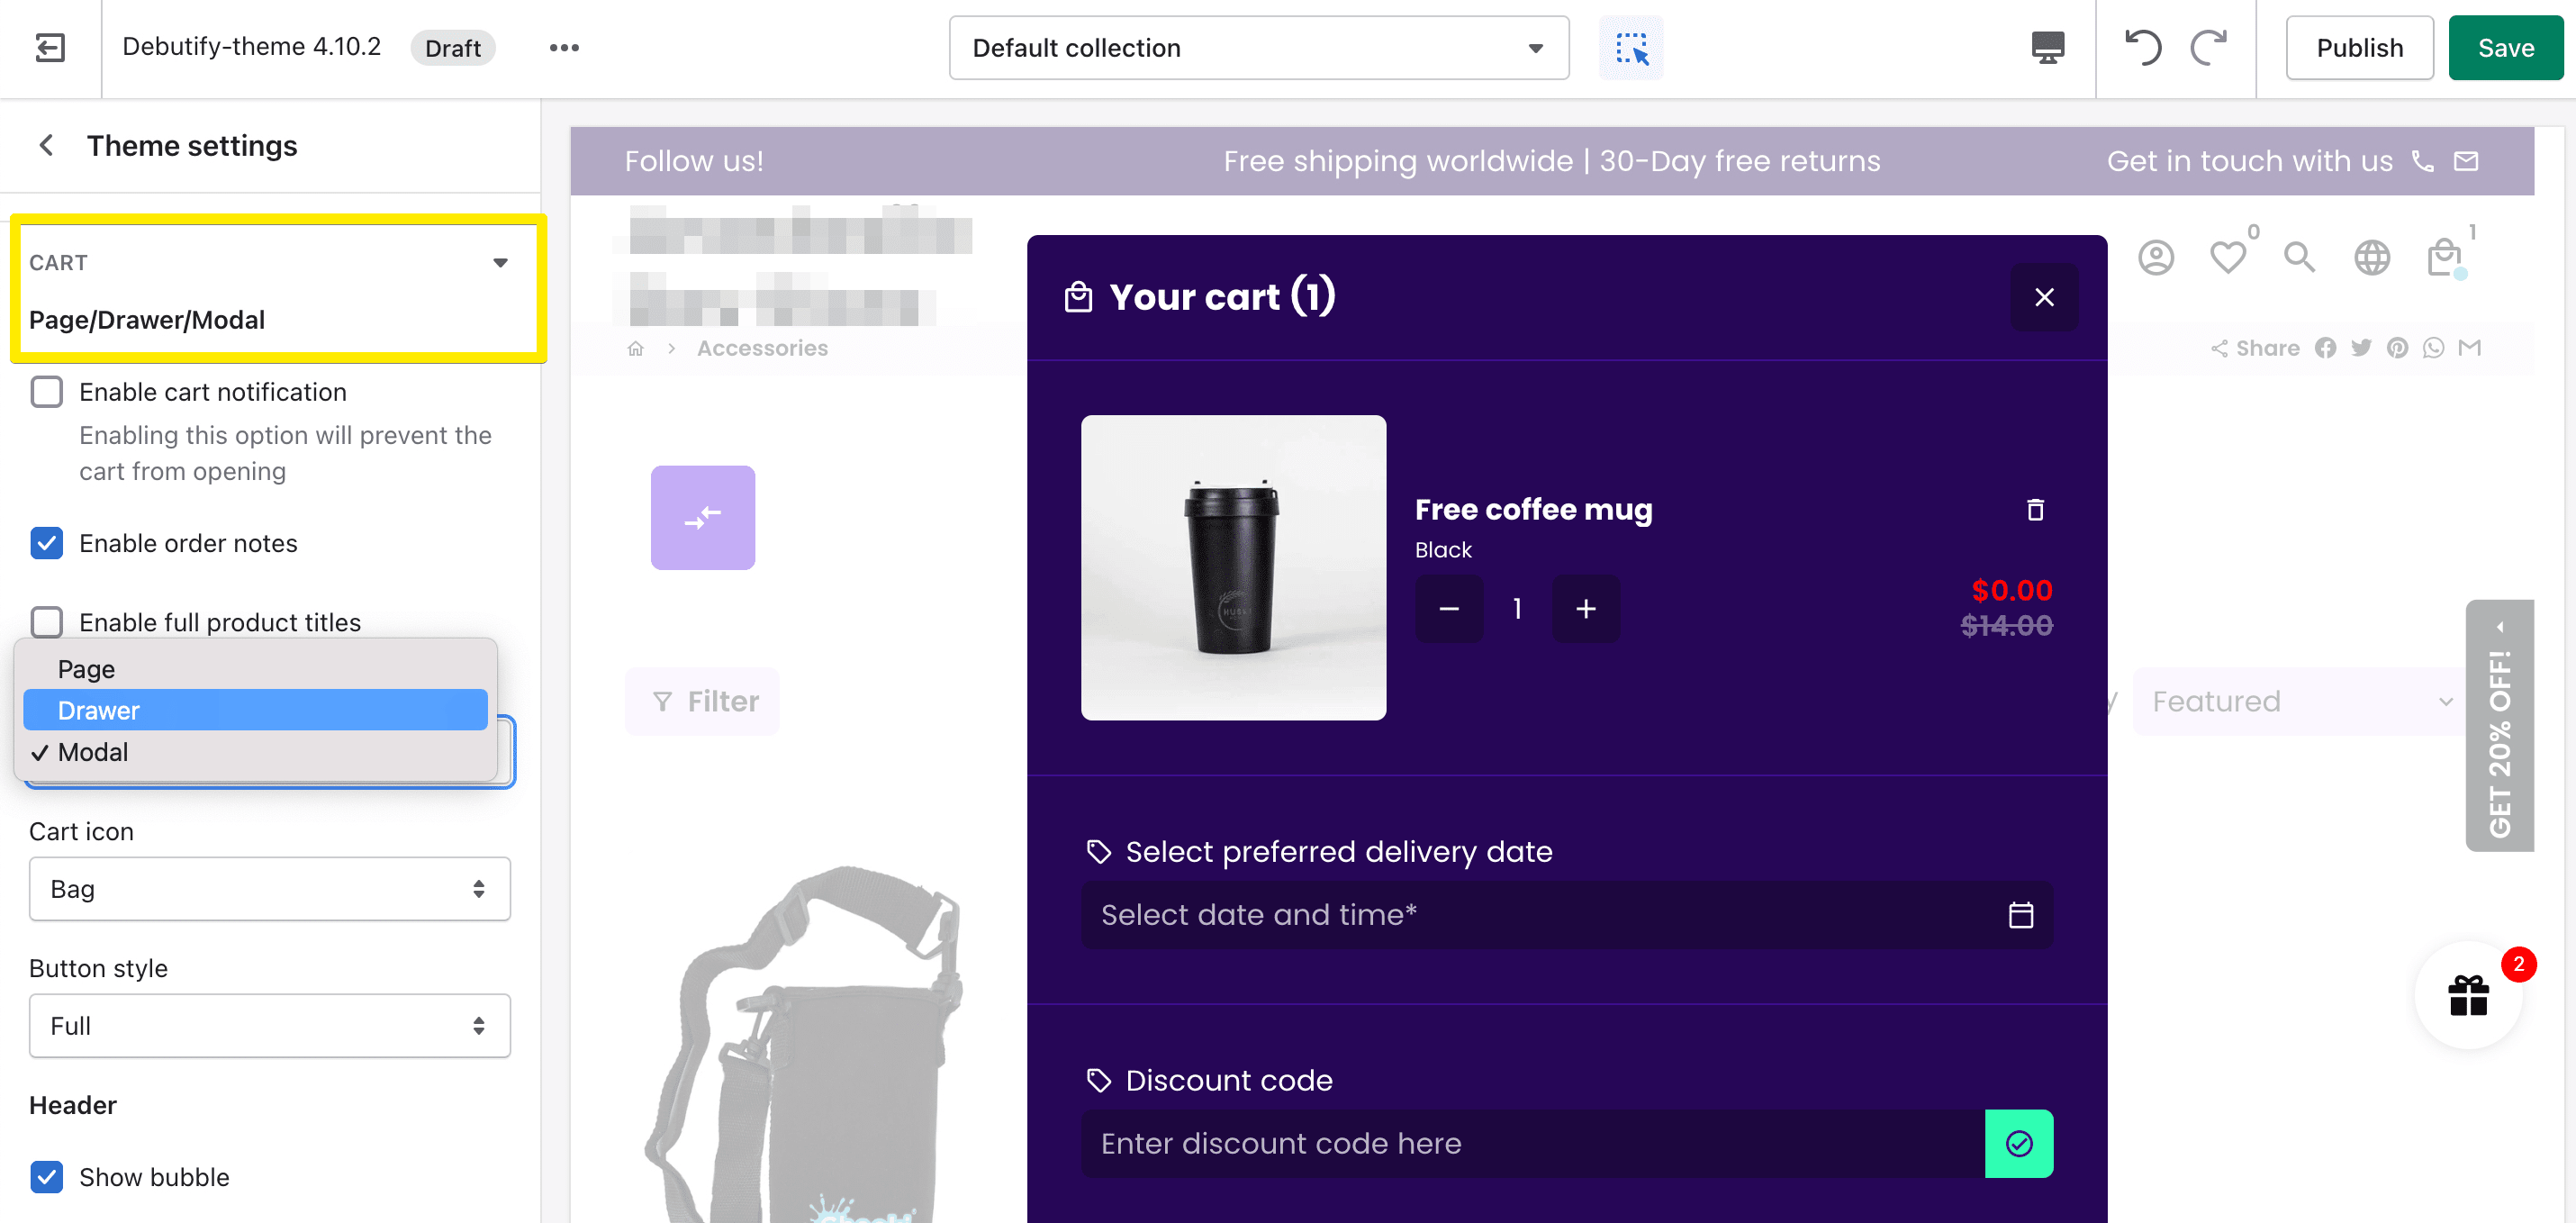Click the redo icon next to undo

tap(2209, 47)
